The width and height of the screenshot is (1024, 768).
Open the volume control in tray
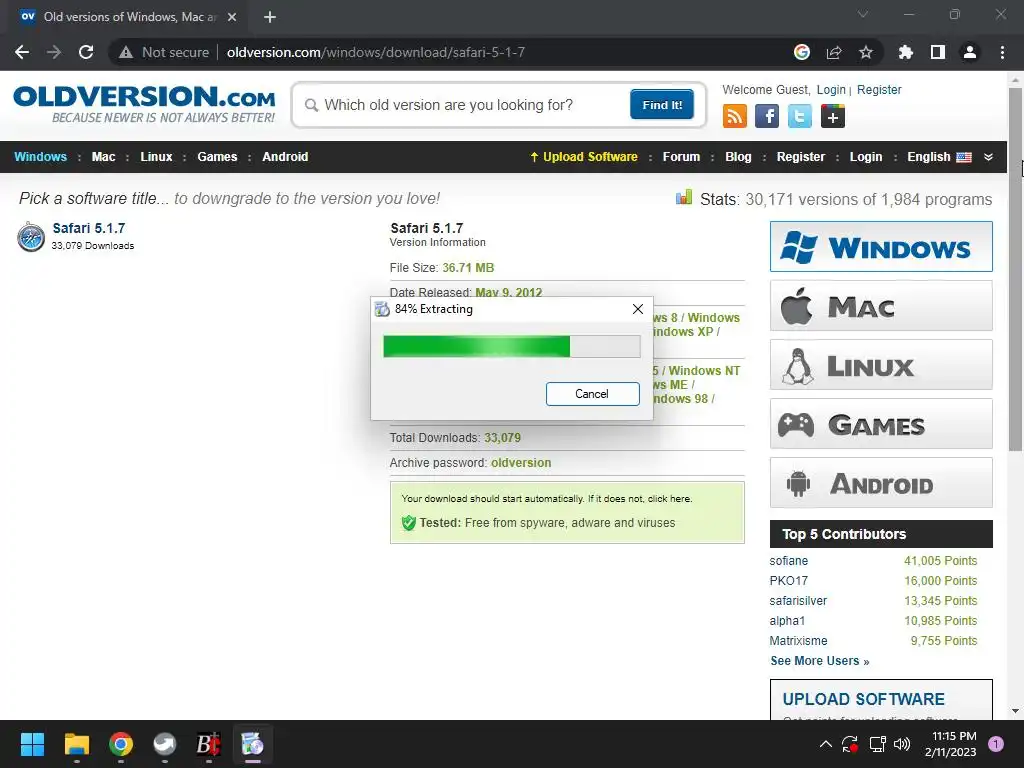click(x=902, y=744)
